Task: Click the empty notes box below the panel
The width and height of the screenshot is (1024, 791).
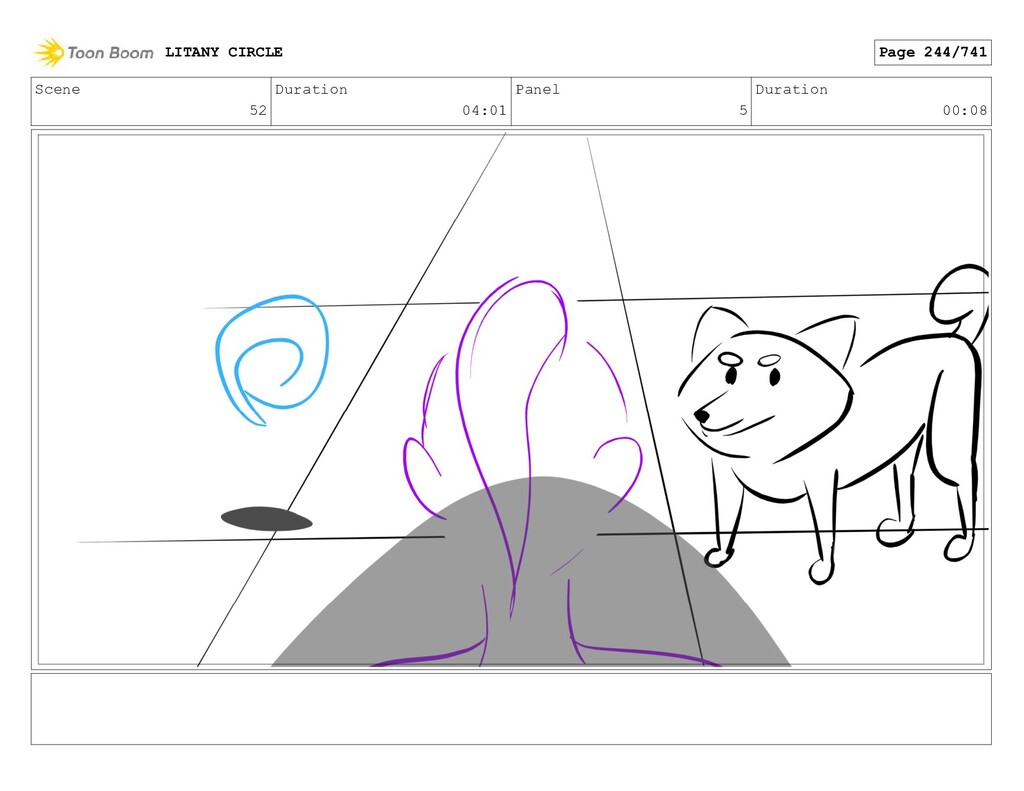Action: pyautogui.click(x=511, y=709)
